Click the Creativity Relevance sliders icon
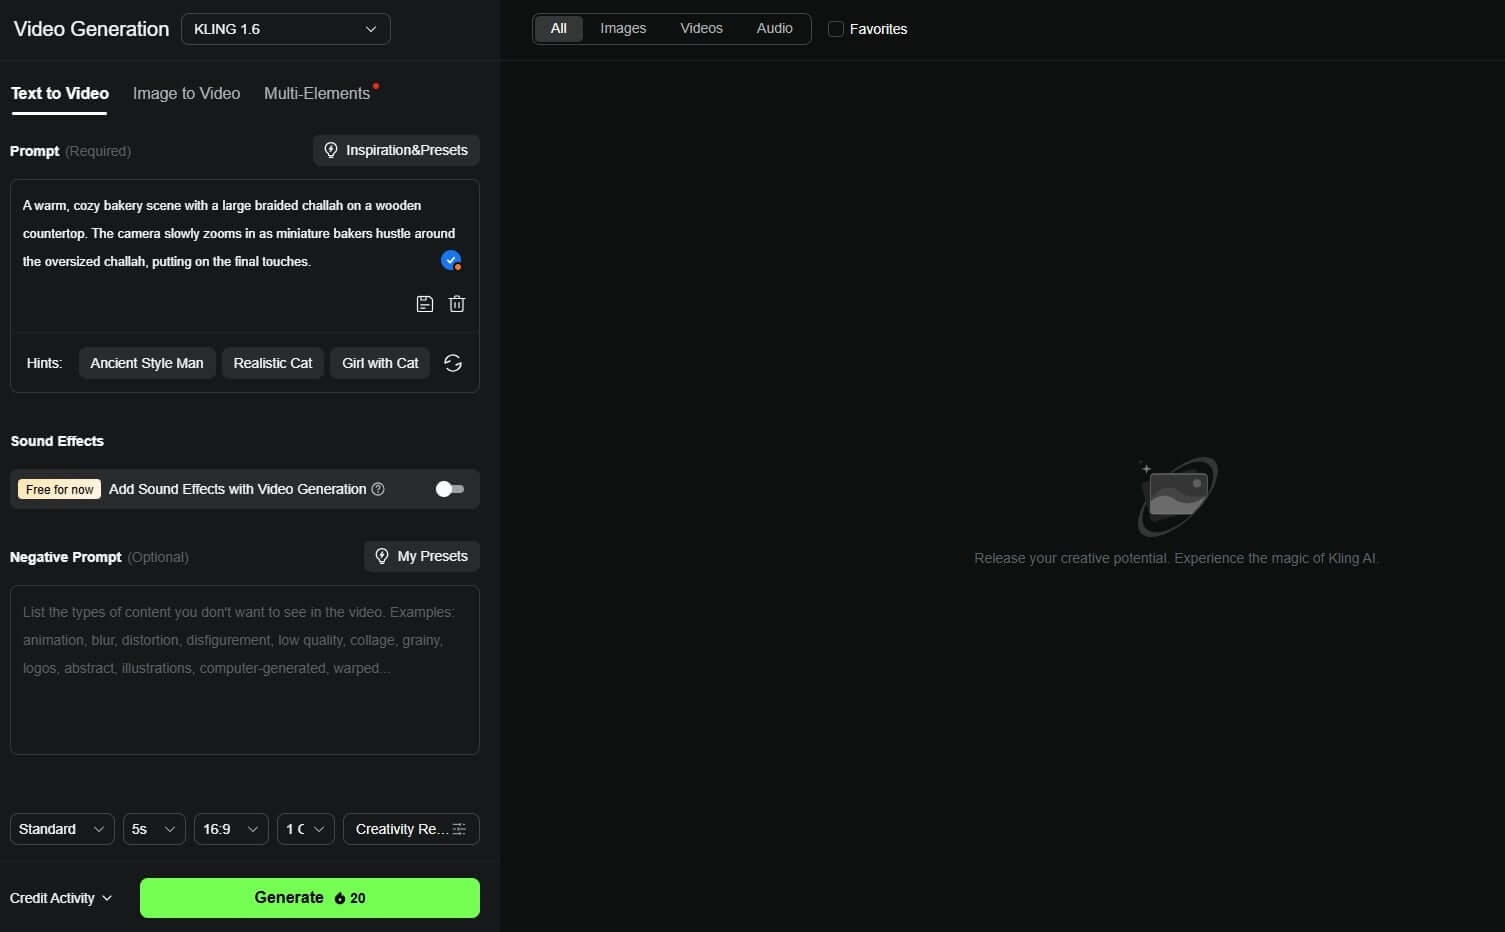This screenshot has width=1505, height=932. pyautogui.click(x=459, y=829)
